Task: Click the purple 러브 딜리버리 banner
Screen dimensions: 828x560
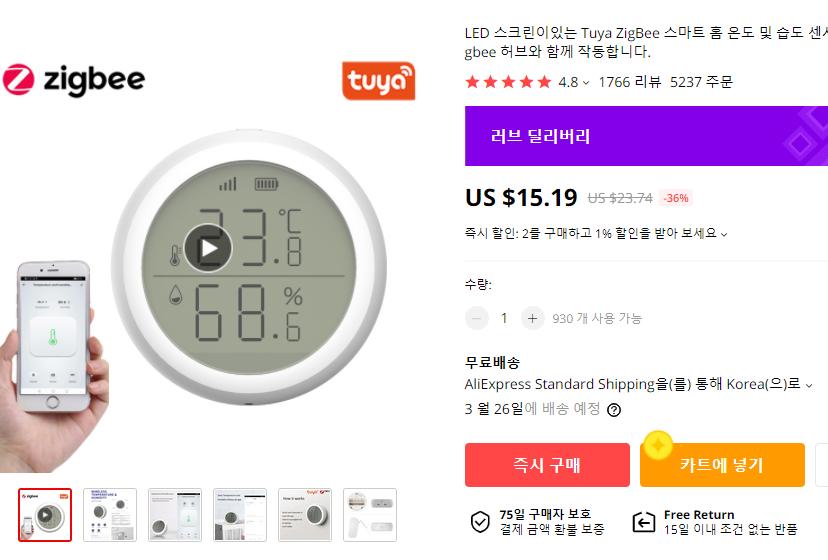Action: [x=646, y=136]
